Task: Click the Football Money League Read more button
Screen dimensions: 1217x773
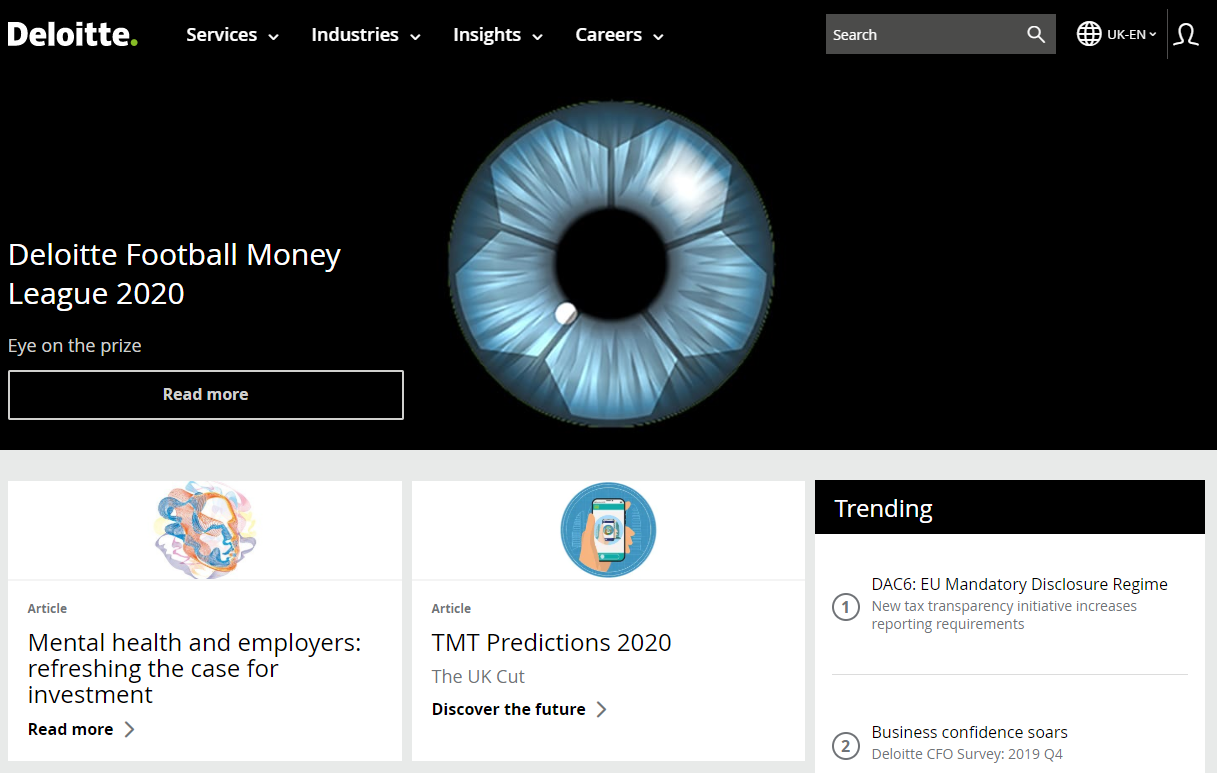Action: (x=206, y=395)
